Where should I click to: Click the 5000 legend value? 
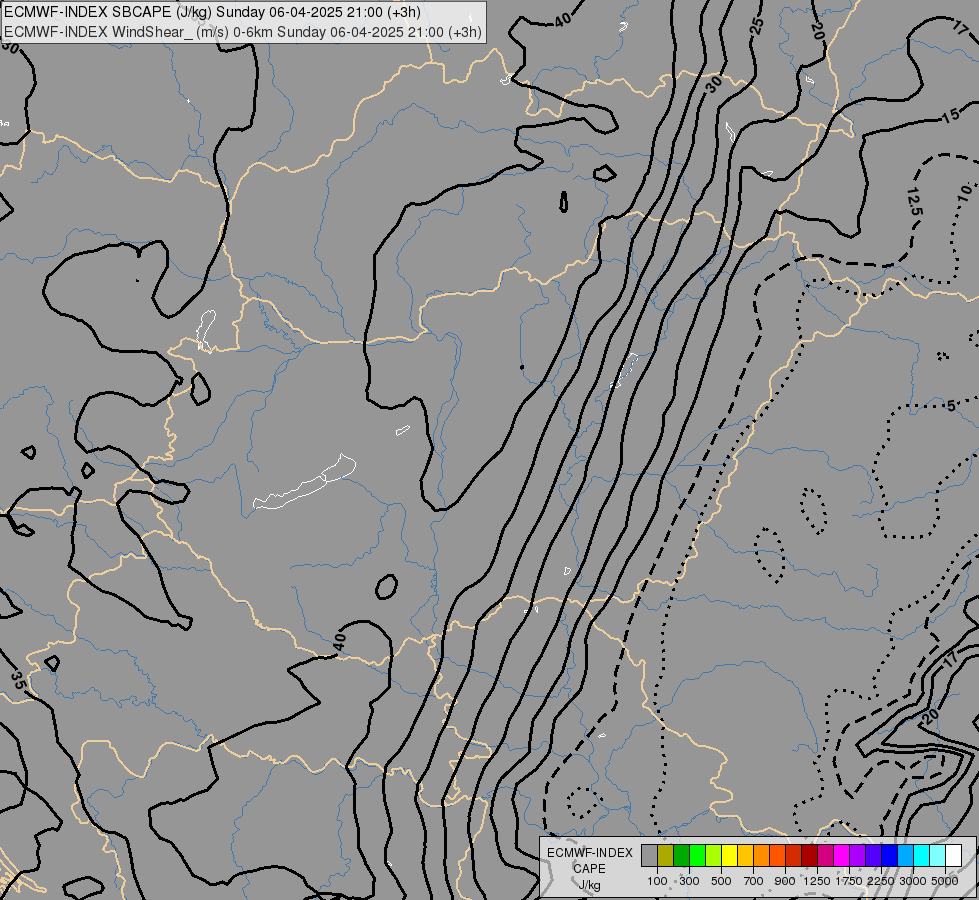(945, 881)
